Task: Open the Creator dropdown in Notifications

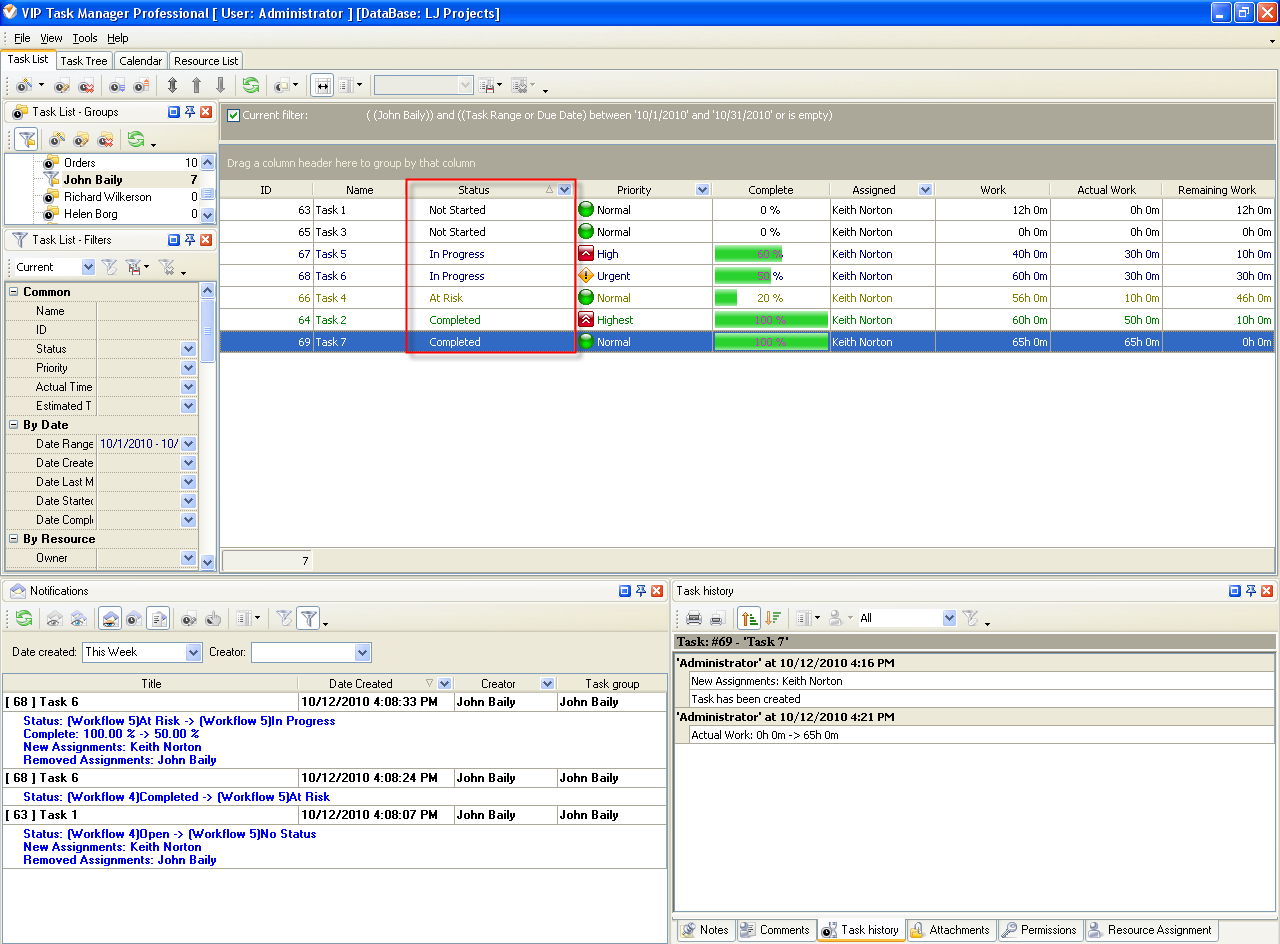Action: [362, 652]
